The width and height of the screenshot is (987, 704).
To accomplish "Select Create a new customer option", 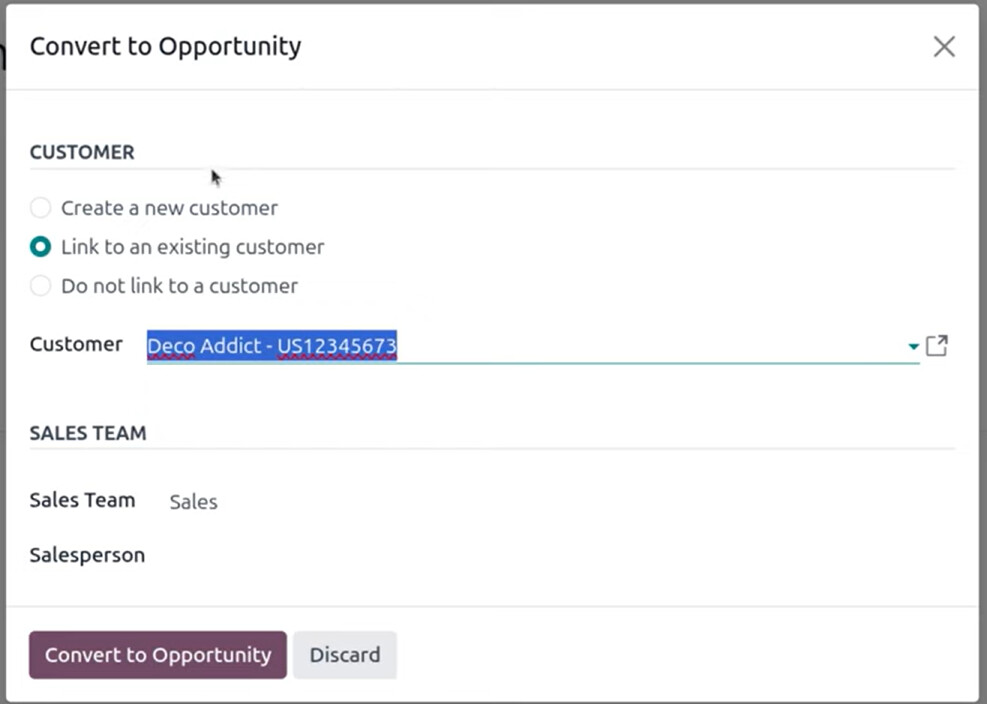I will tap(41, 208).
